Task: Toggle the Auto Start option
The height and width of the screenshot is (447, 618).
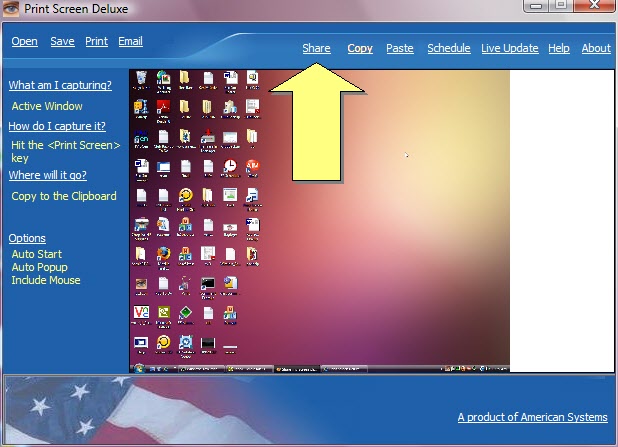Action: tap(37, 254)
